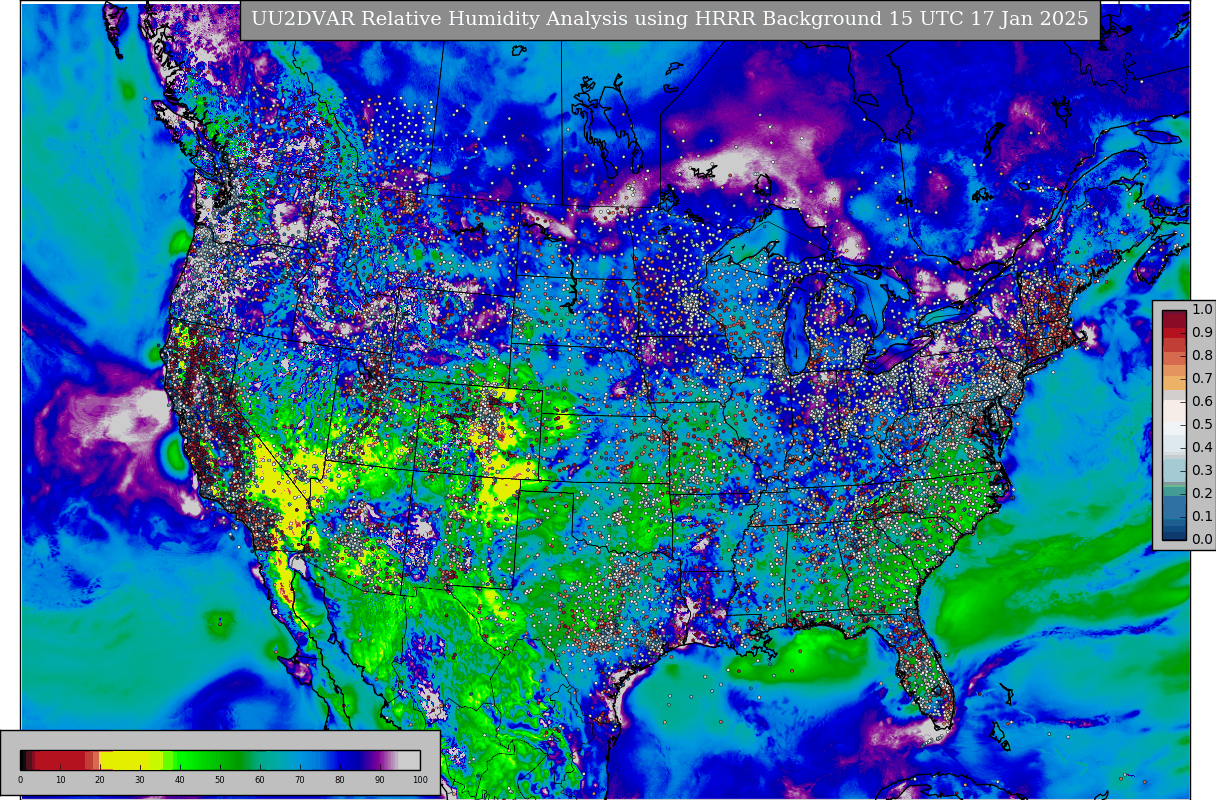Click the '30' tick label on bottom colorbar

(140, 780)
